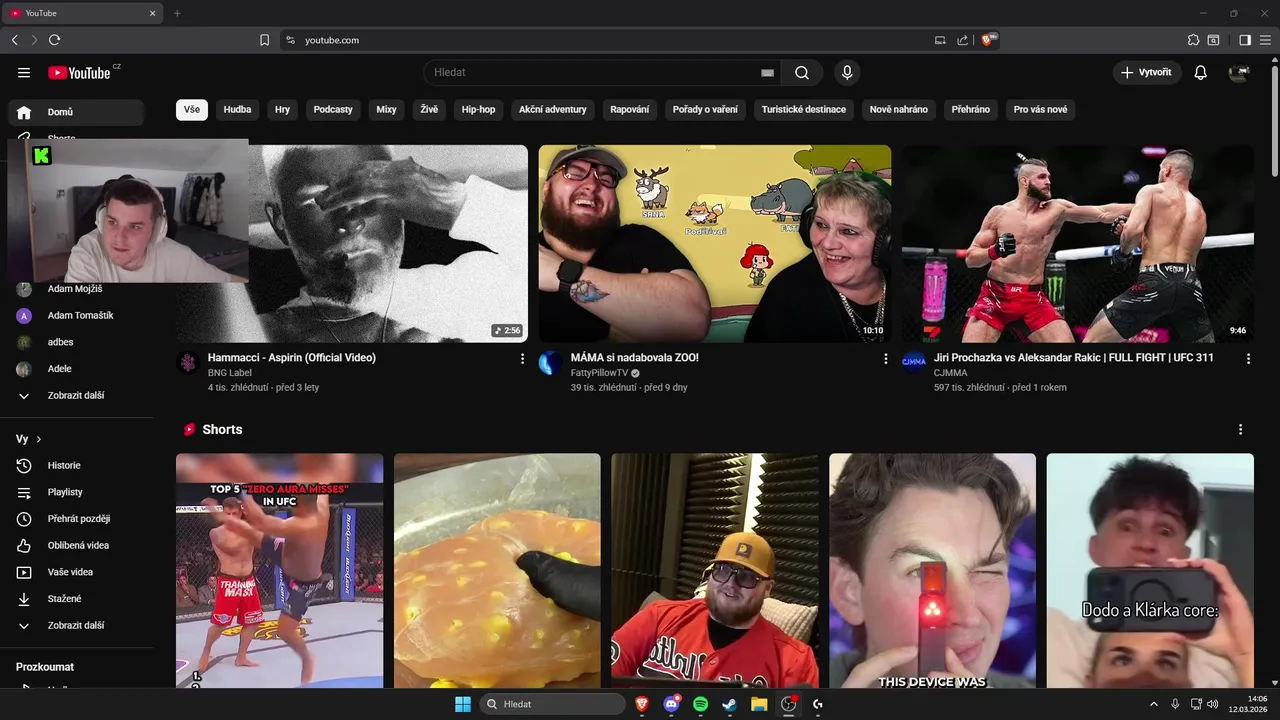Expand subscriptions with Zobrazit další under Adele
The height and width of the screenshot is (720, 1280).
click(x=78, y=395)
